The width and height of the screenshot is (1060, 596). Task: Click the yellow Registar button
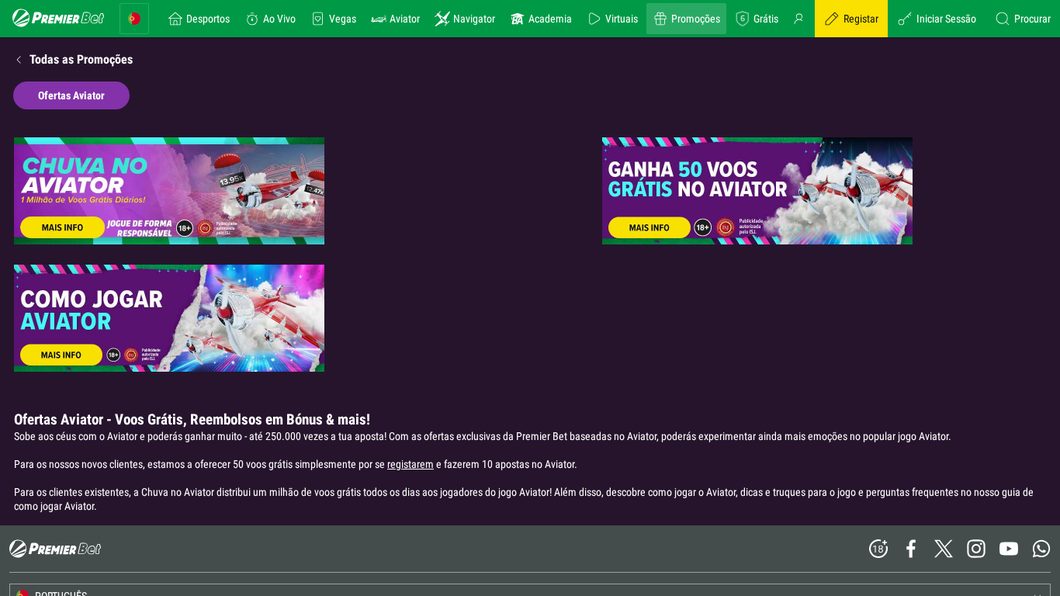(851, 19)
